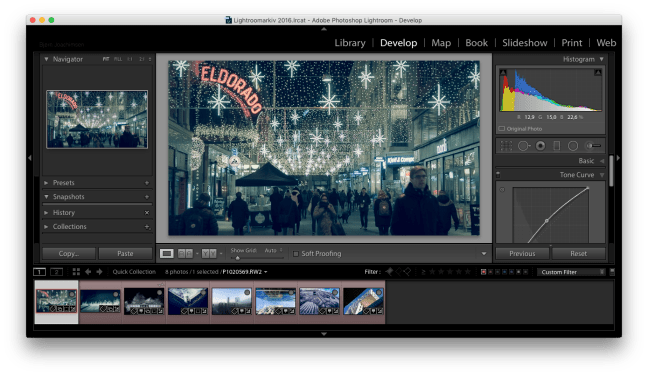Select last filmstrip thumbnail blue building
This screenshot has width=648, height=375.
coord(363,301)
